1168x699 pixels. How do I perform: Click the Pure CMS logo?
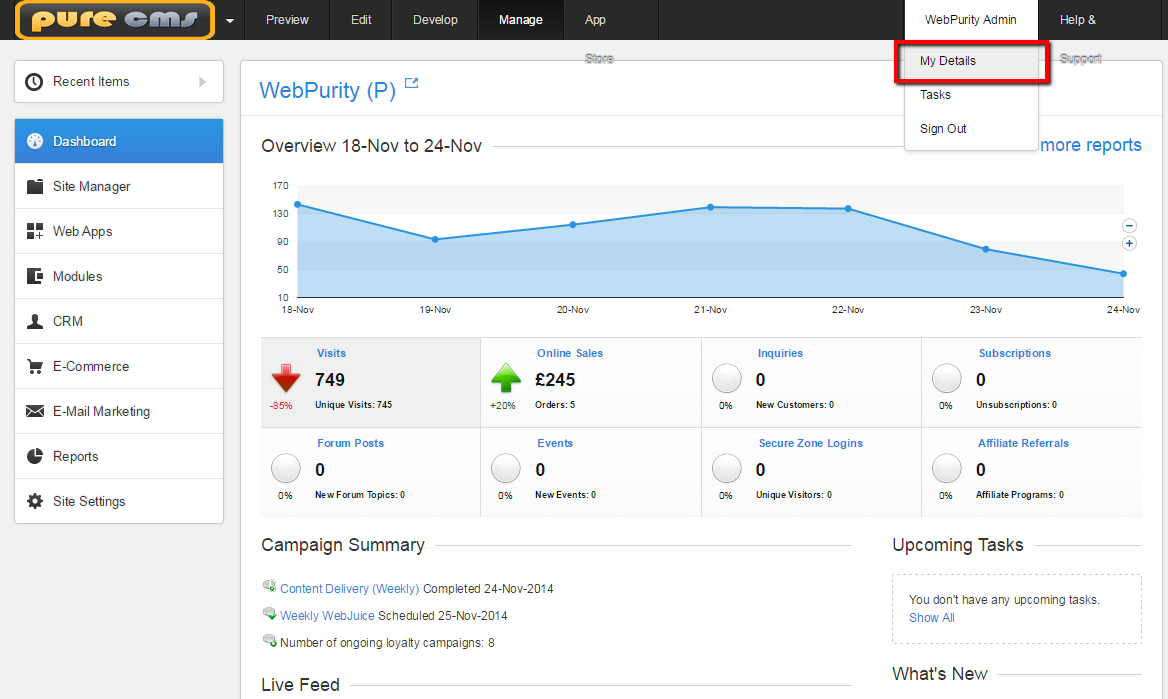coord(115,20)
